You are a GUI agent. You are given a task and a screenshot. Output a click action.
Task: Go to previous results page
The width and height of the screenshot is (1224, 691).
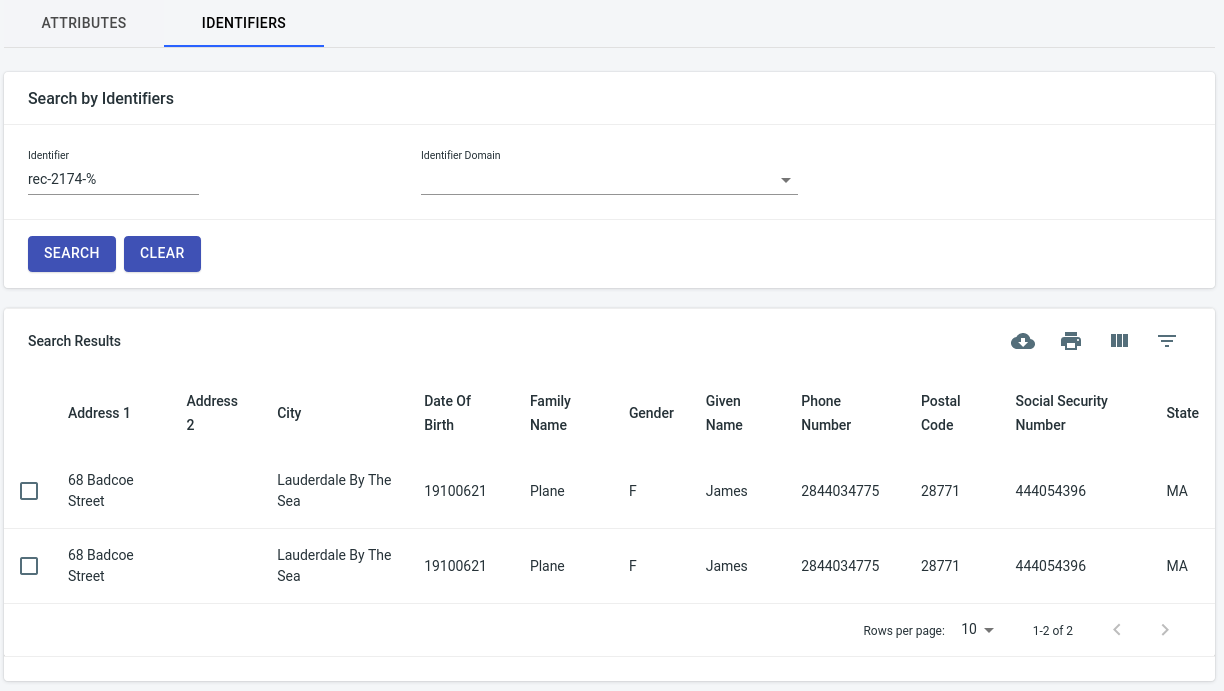[x=1117, y=630]
